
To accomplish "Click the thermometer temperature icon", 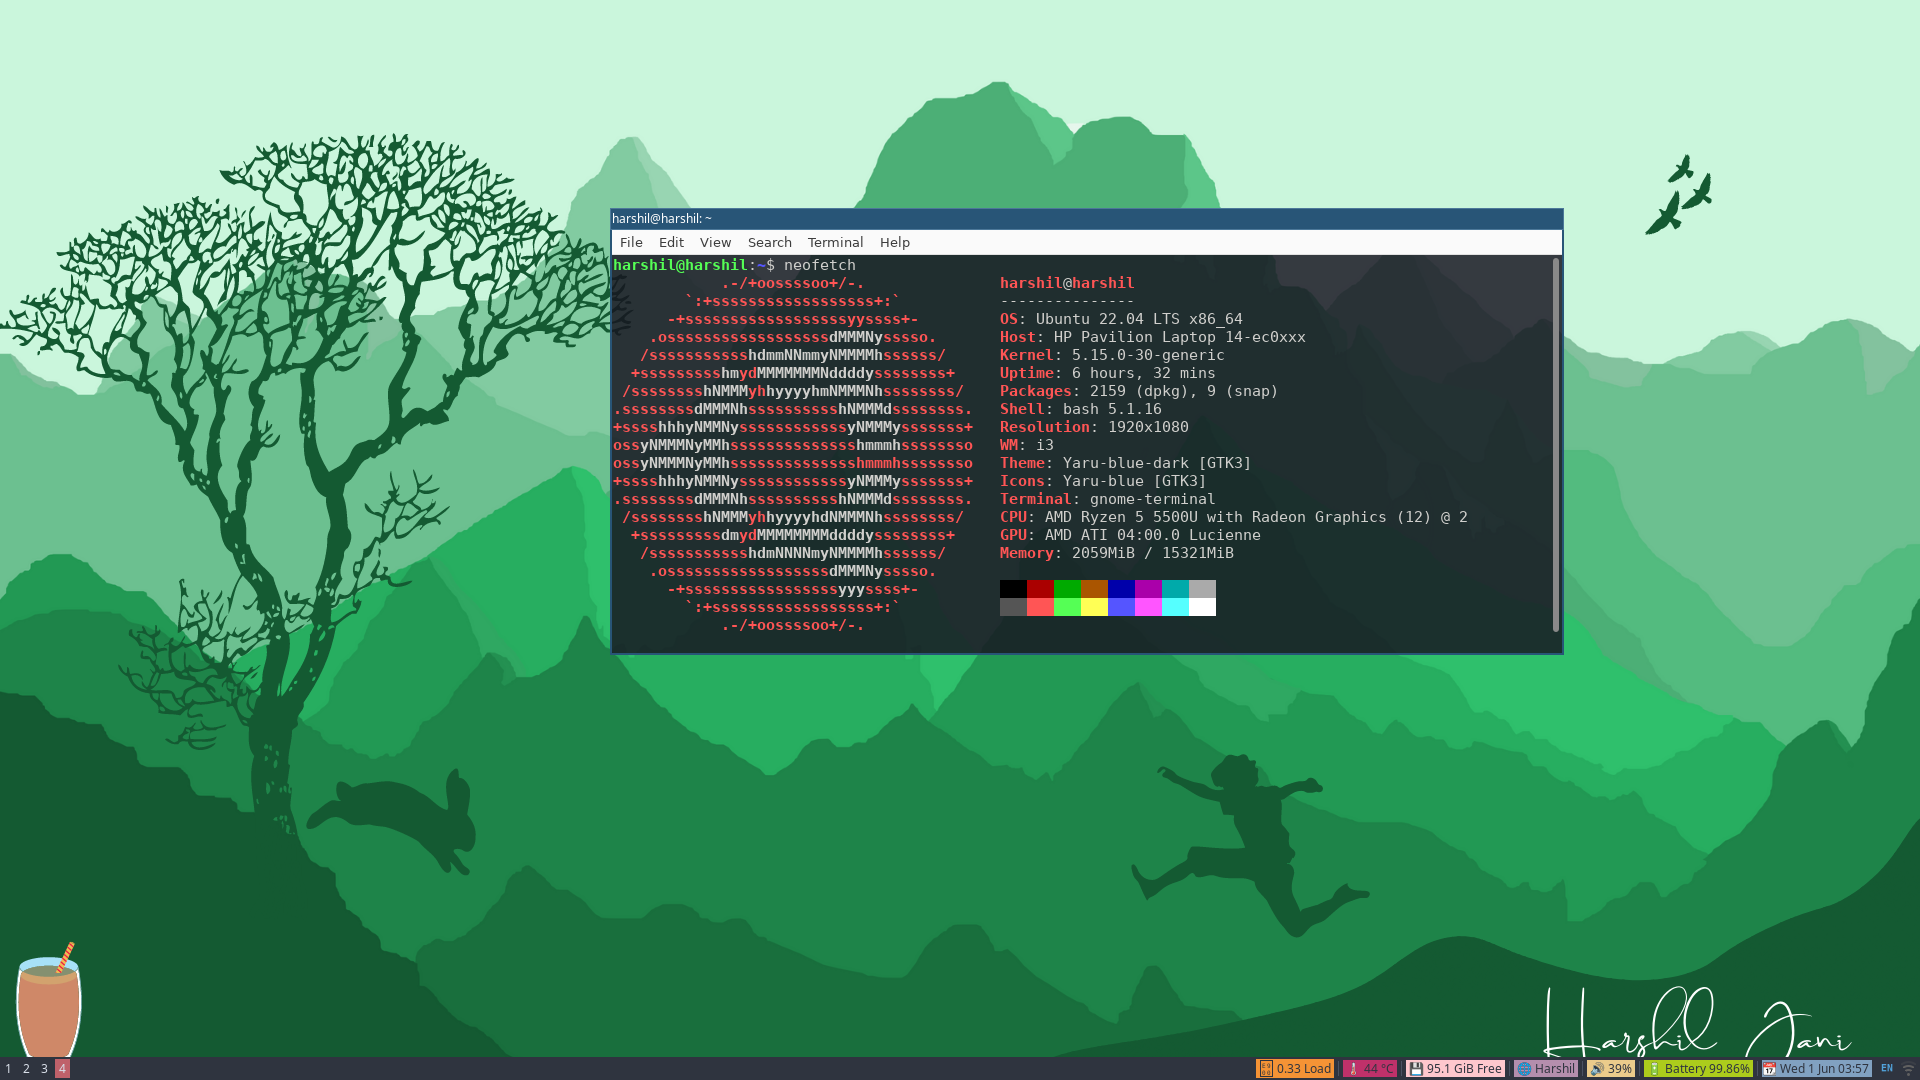I will pos(1354,1068).
